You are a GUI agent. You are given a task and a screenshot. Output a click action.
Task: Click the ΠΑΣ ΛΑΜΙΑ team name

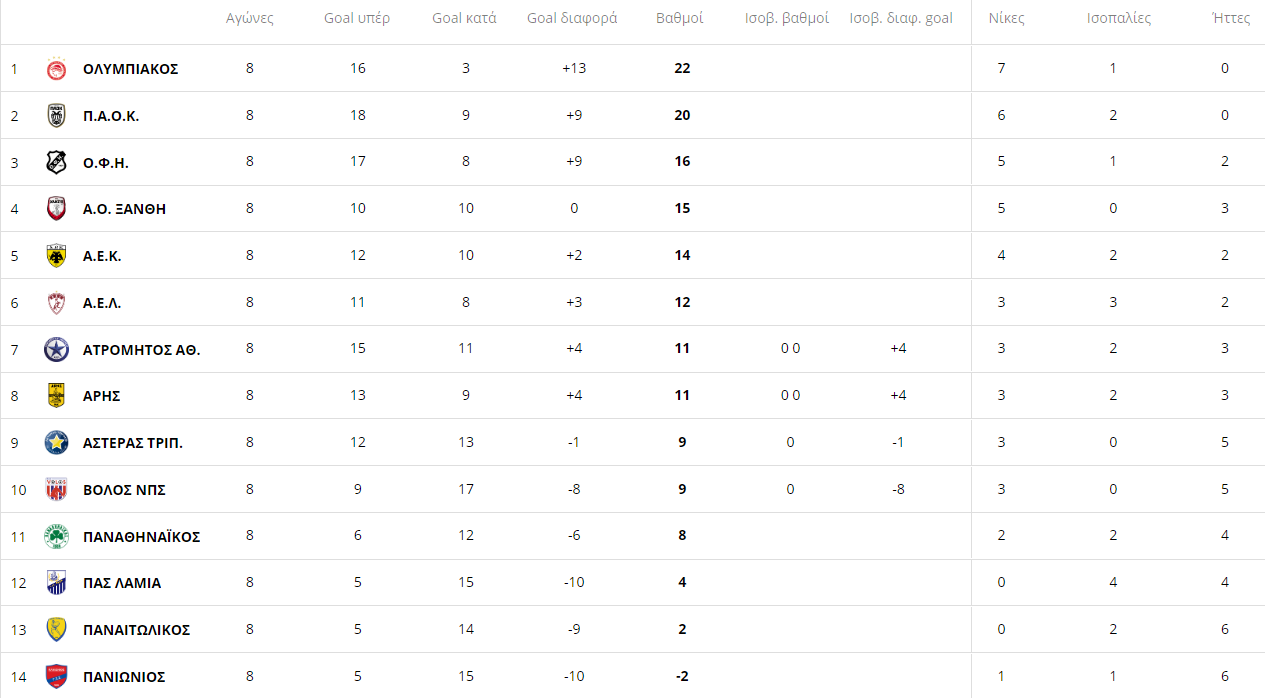(x=122, y=583)
